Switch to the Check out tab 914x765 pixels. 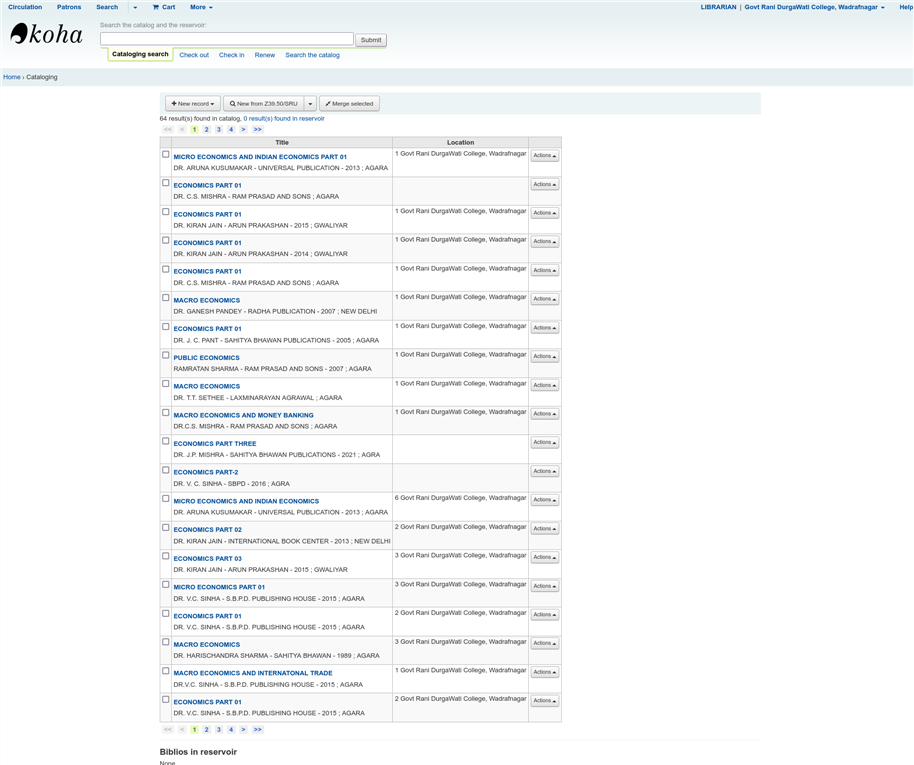(x=194, y=55)
